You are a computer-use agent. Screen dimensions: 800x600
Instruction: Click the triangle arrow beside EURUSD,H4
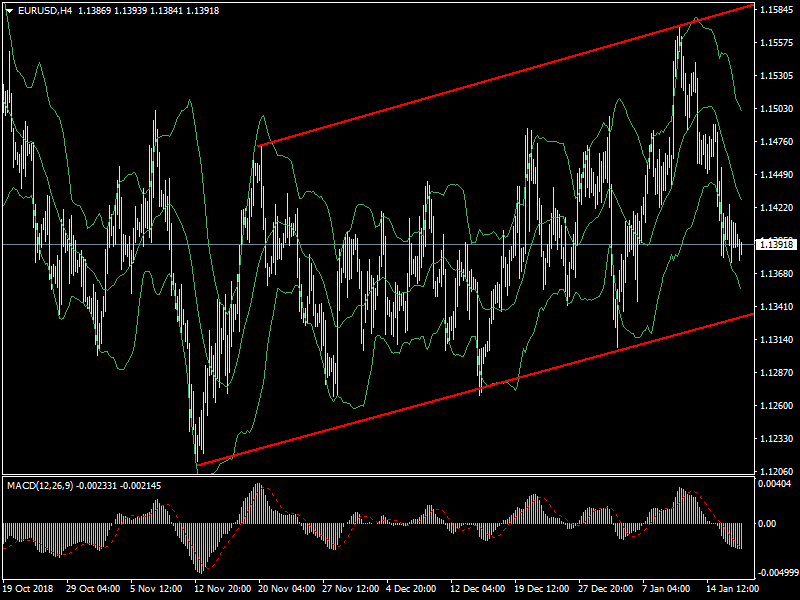(9, 10)
